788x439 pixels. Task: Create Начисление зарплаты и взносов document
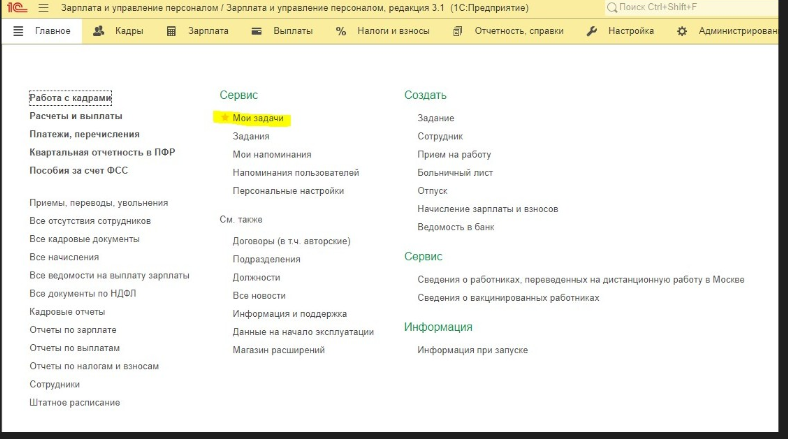point(487,209)
